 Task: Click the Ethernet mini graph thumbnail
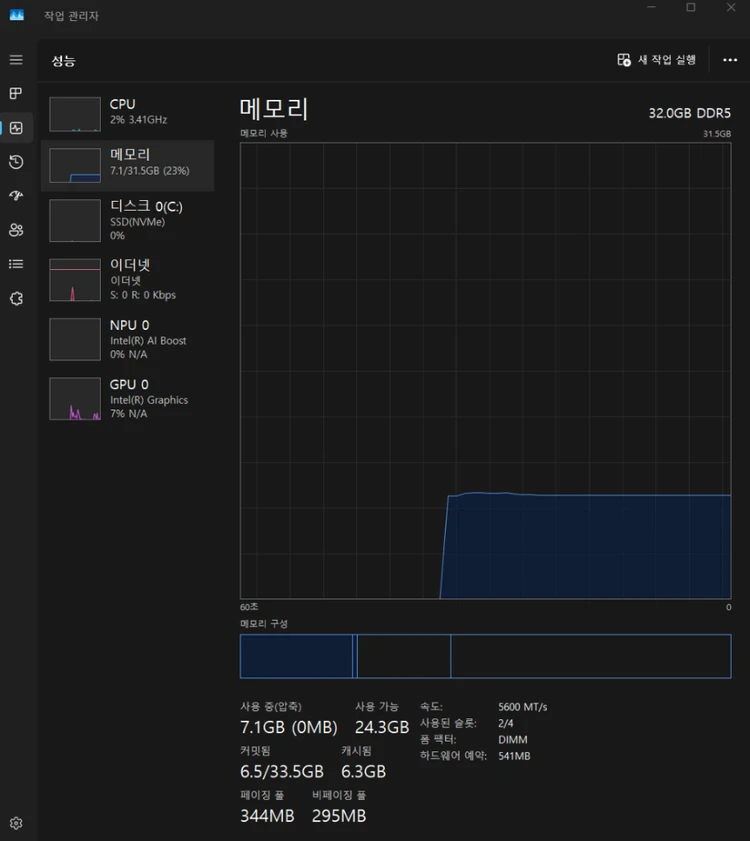75,280
